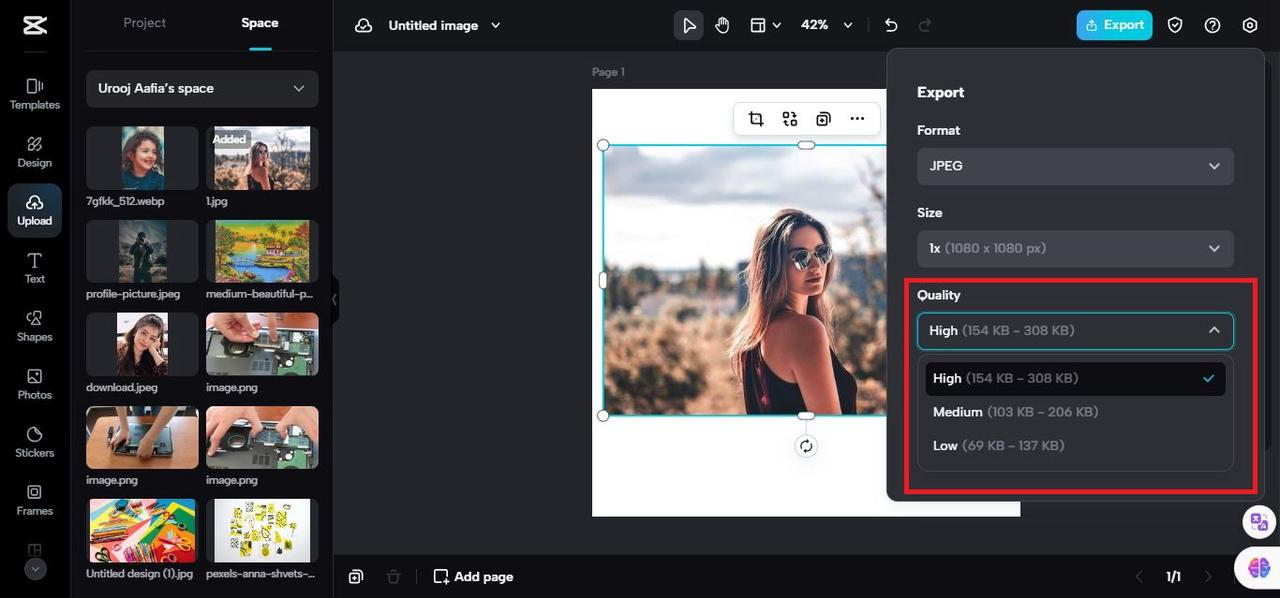Click the smart tools icon on image toolbar

(790, 119)
